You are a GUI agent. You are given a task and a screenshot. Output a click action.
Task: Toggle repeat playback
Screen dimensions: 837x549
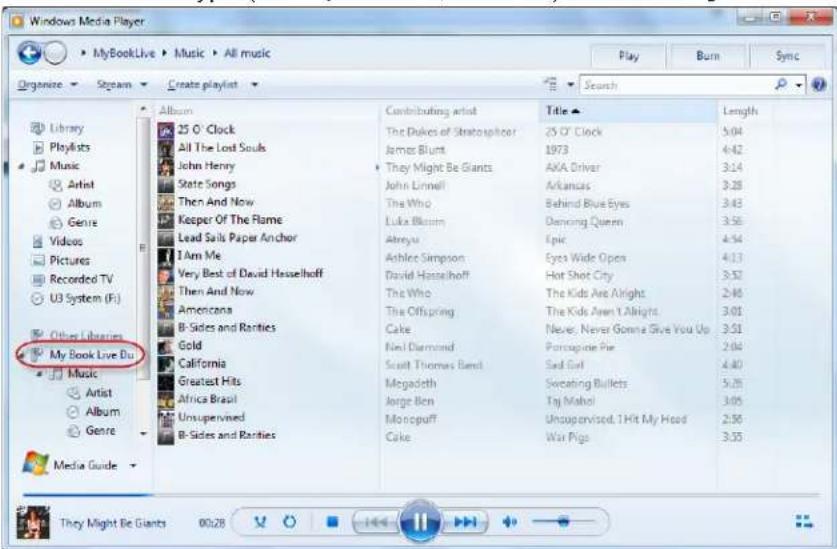coord(290,521)
